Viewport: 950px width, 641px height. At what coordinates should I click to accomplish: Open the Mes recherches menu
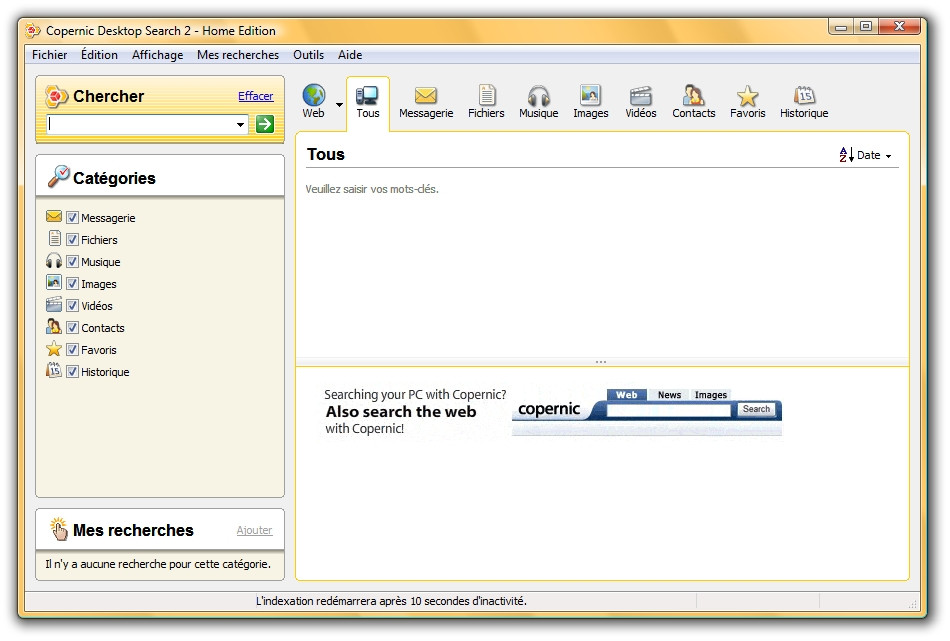[237, 55]
